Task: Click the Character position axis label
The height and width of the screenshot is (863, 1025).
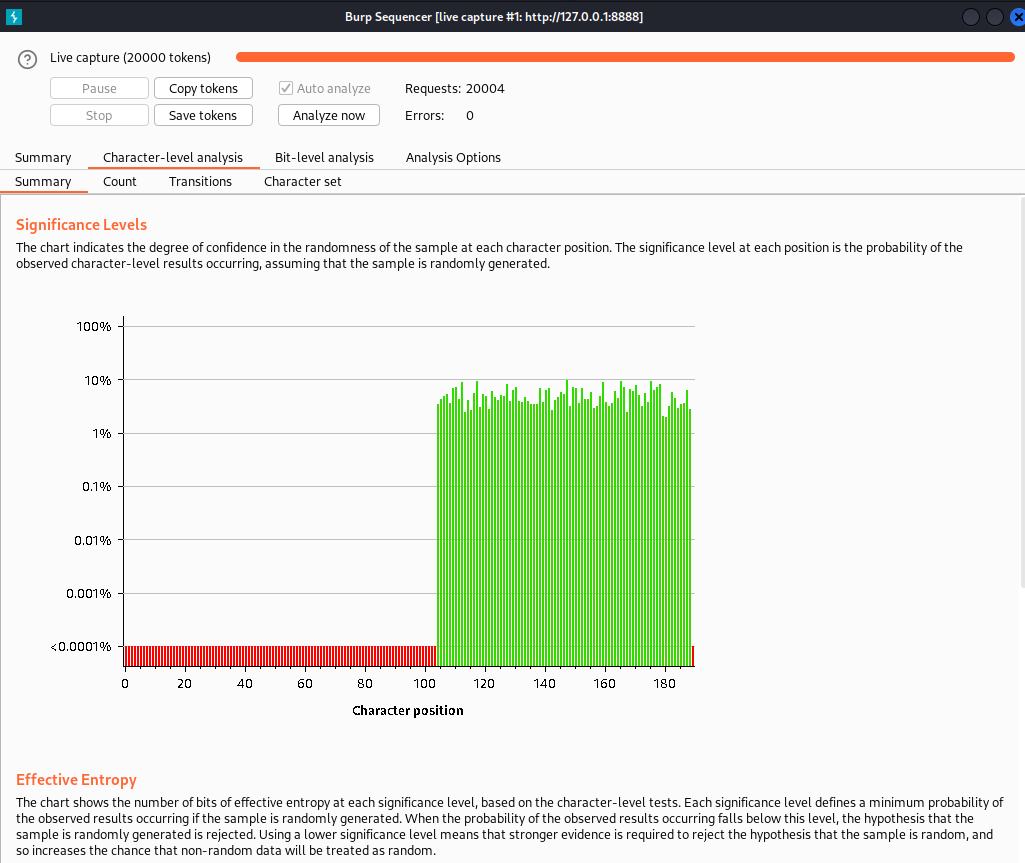Action: click(x=407, y=711)
